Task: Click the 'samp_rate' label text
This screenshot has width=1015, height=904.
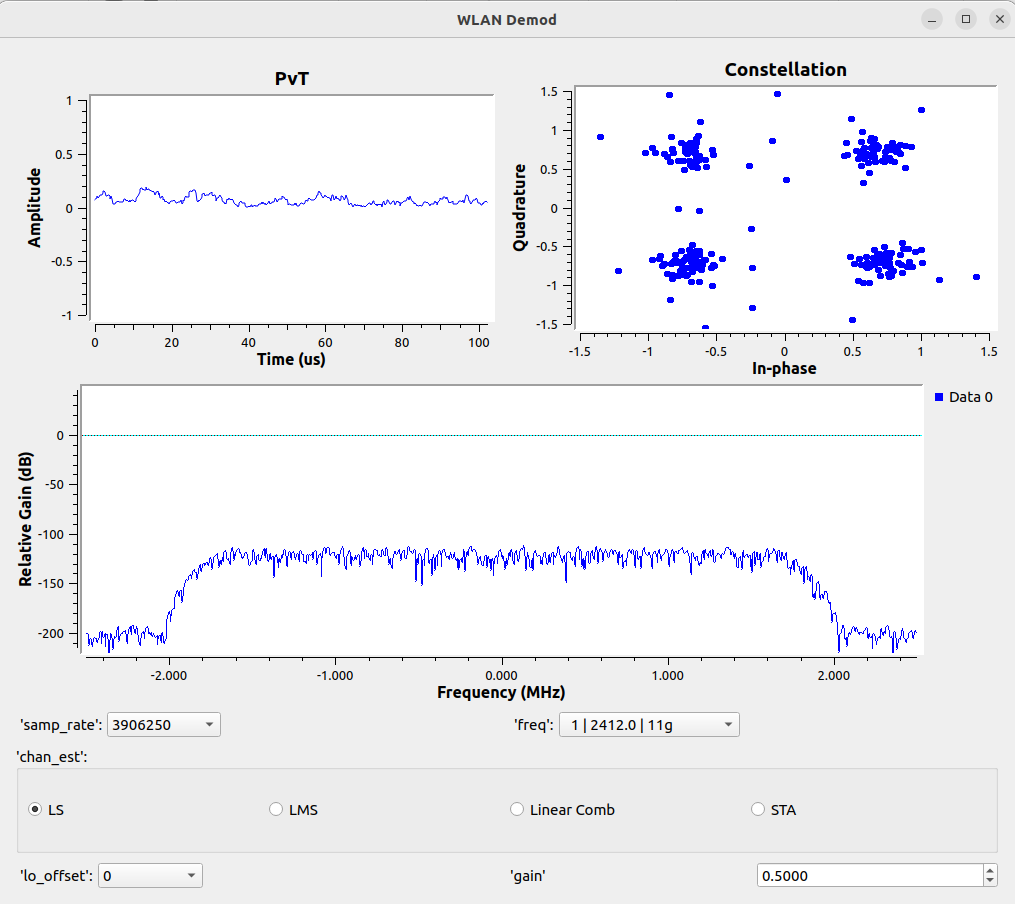Action: 61,725
